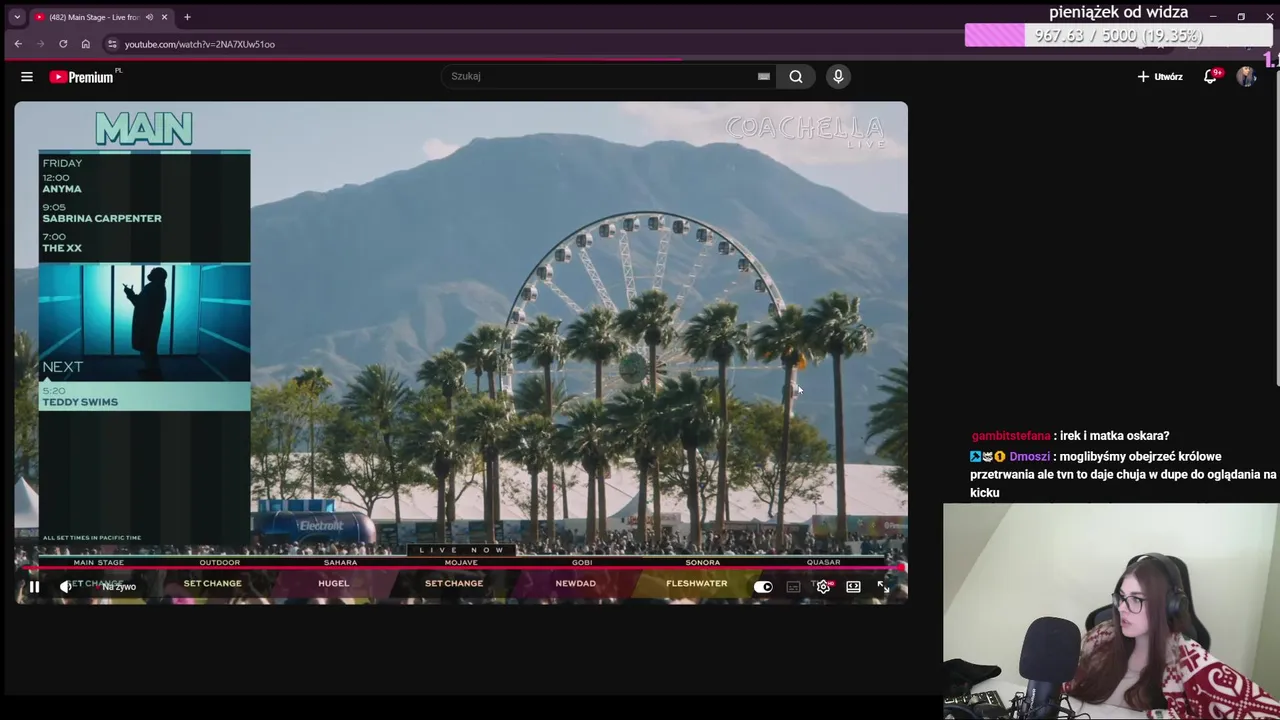Viewport: 1280px width, 720px height.
Task: Open the YouTube guide hamburger menu
Action: [x=27, y=77]
